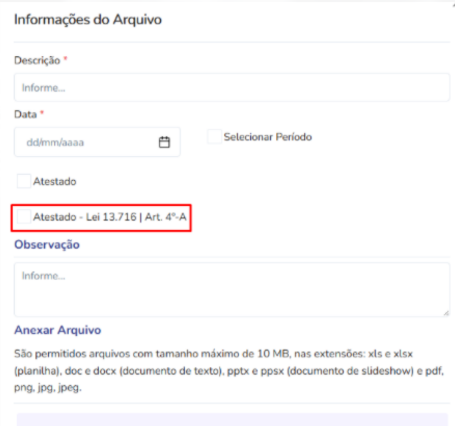455x426 pixels.
Task: Grab the Observação textarea resize handle
Action: click(446, 313)
